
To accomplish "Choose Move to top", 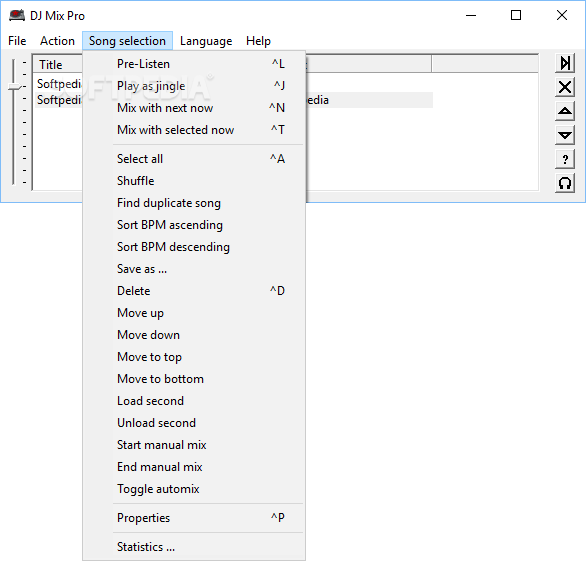I will point(194,357).
